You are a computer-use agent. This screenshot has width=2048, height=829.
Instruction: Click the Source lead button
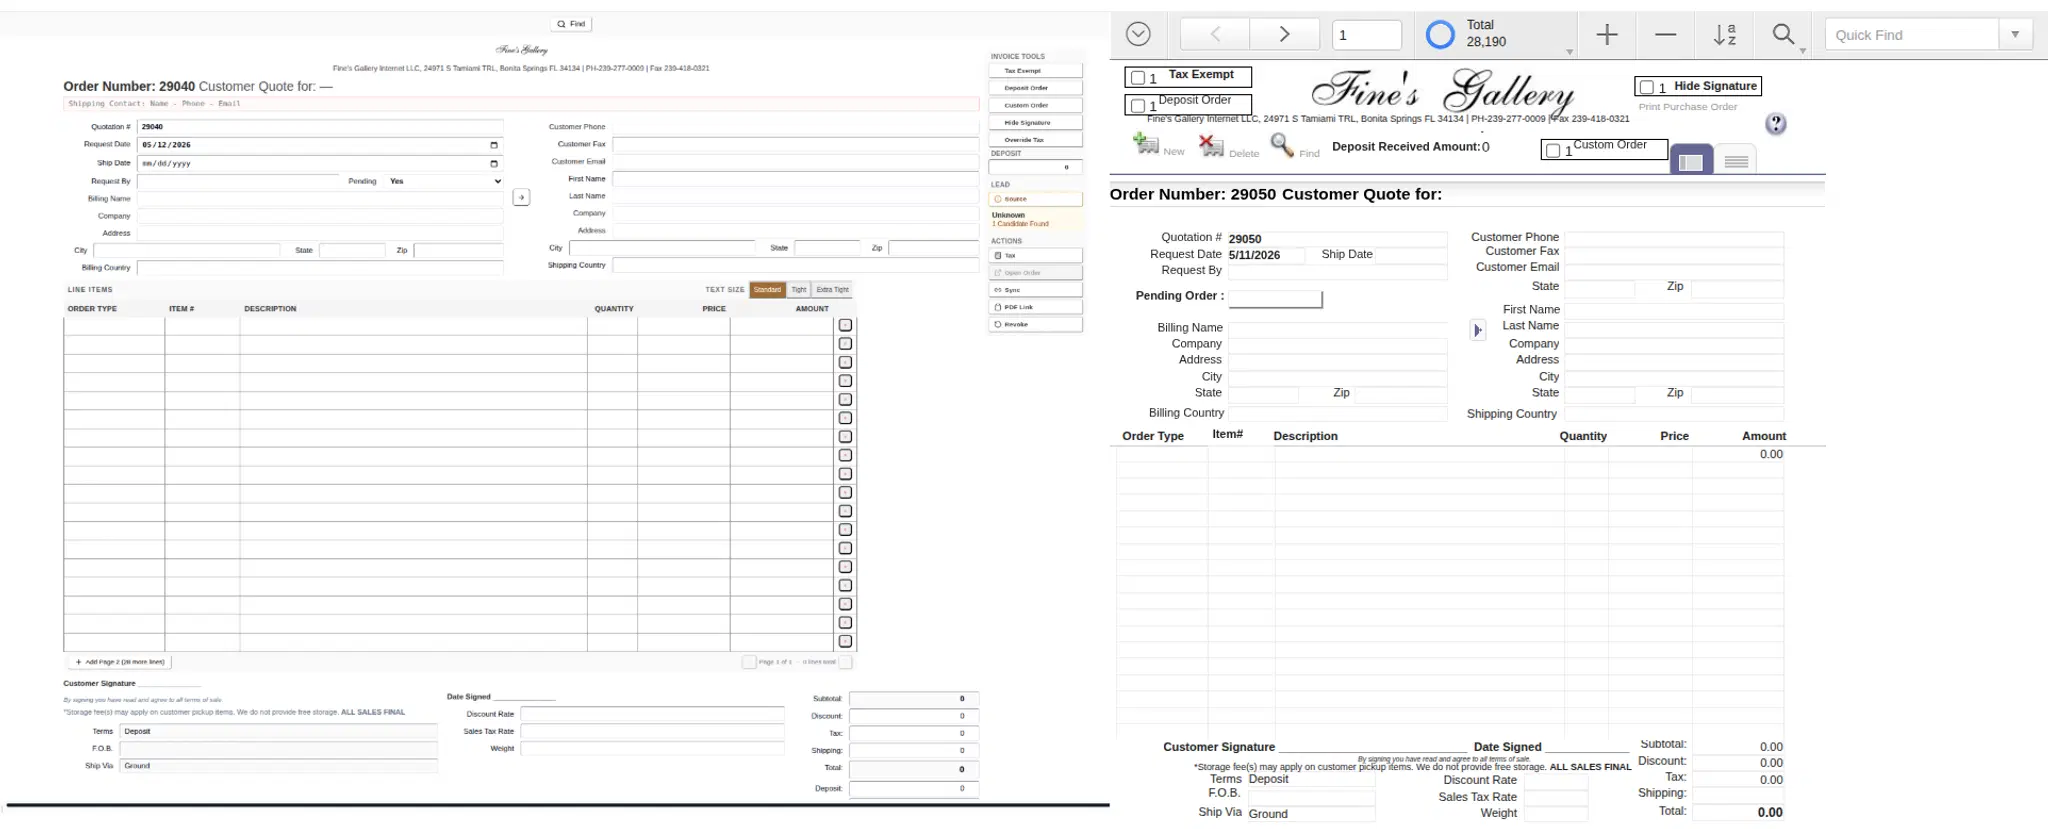[x=1035, y=199]
